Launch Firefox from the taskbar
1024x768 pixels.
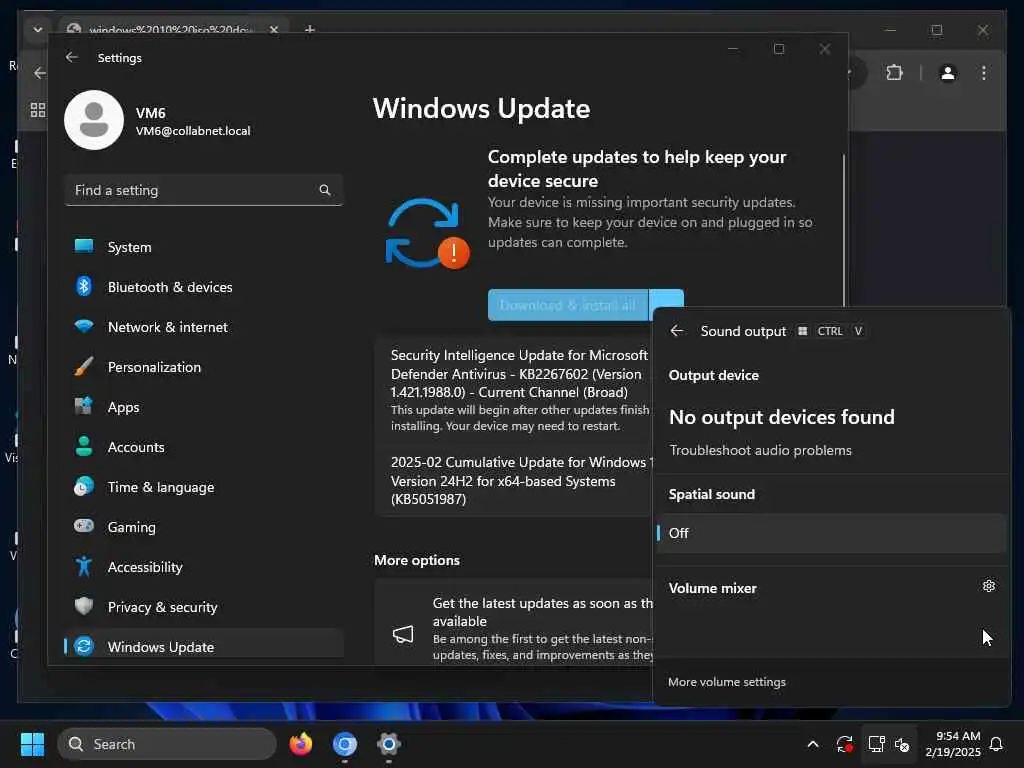(x=301, y=744)
